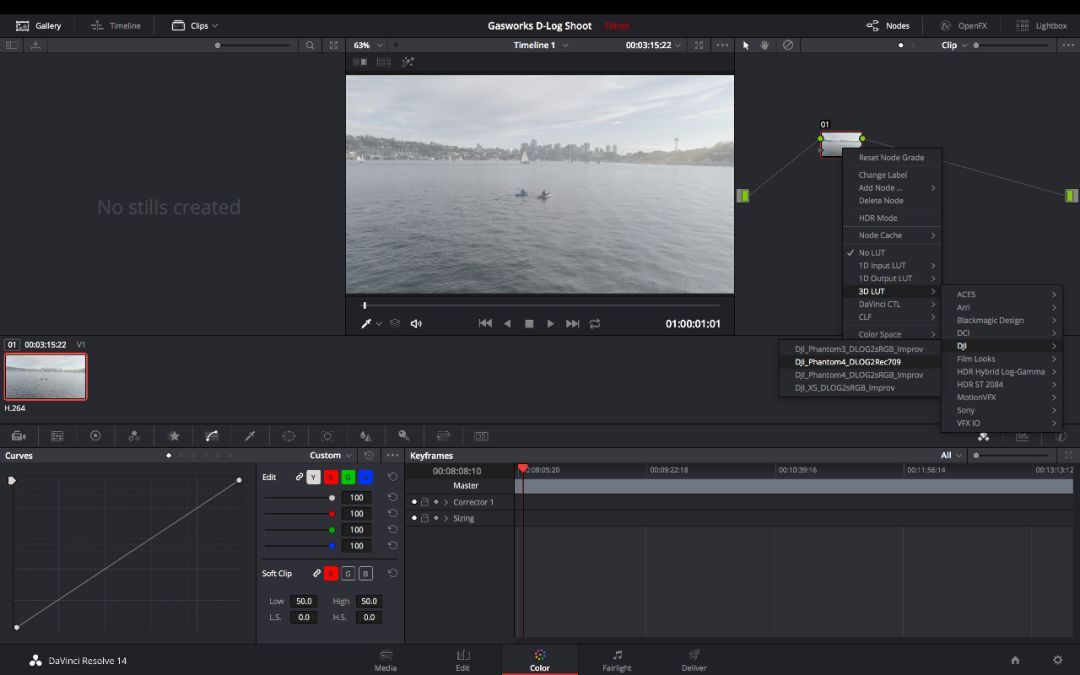The height and width of the screenshot is (675, 1080).
Task: Expand the Corrector 1 keyframe track
Action: pos(446,502)
